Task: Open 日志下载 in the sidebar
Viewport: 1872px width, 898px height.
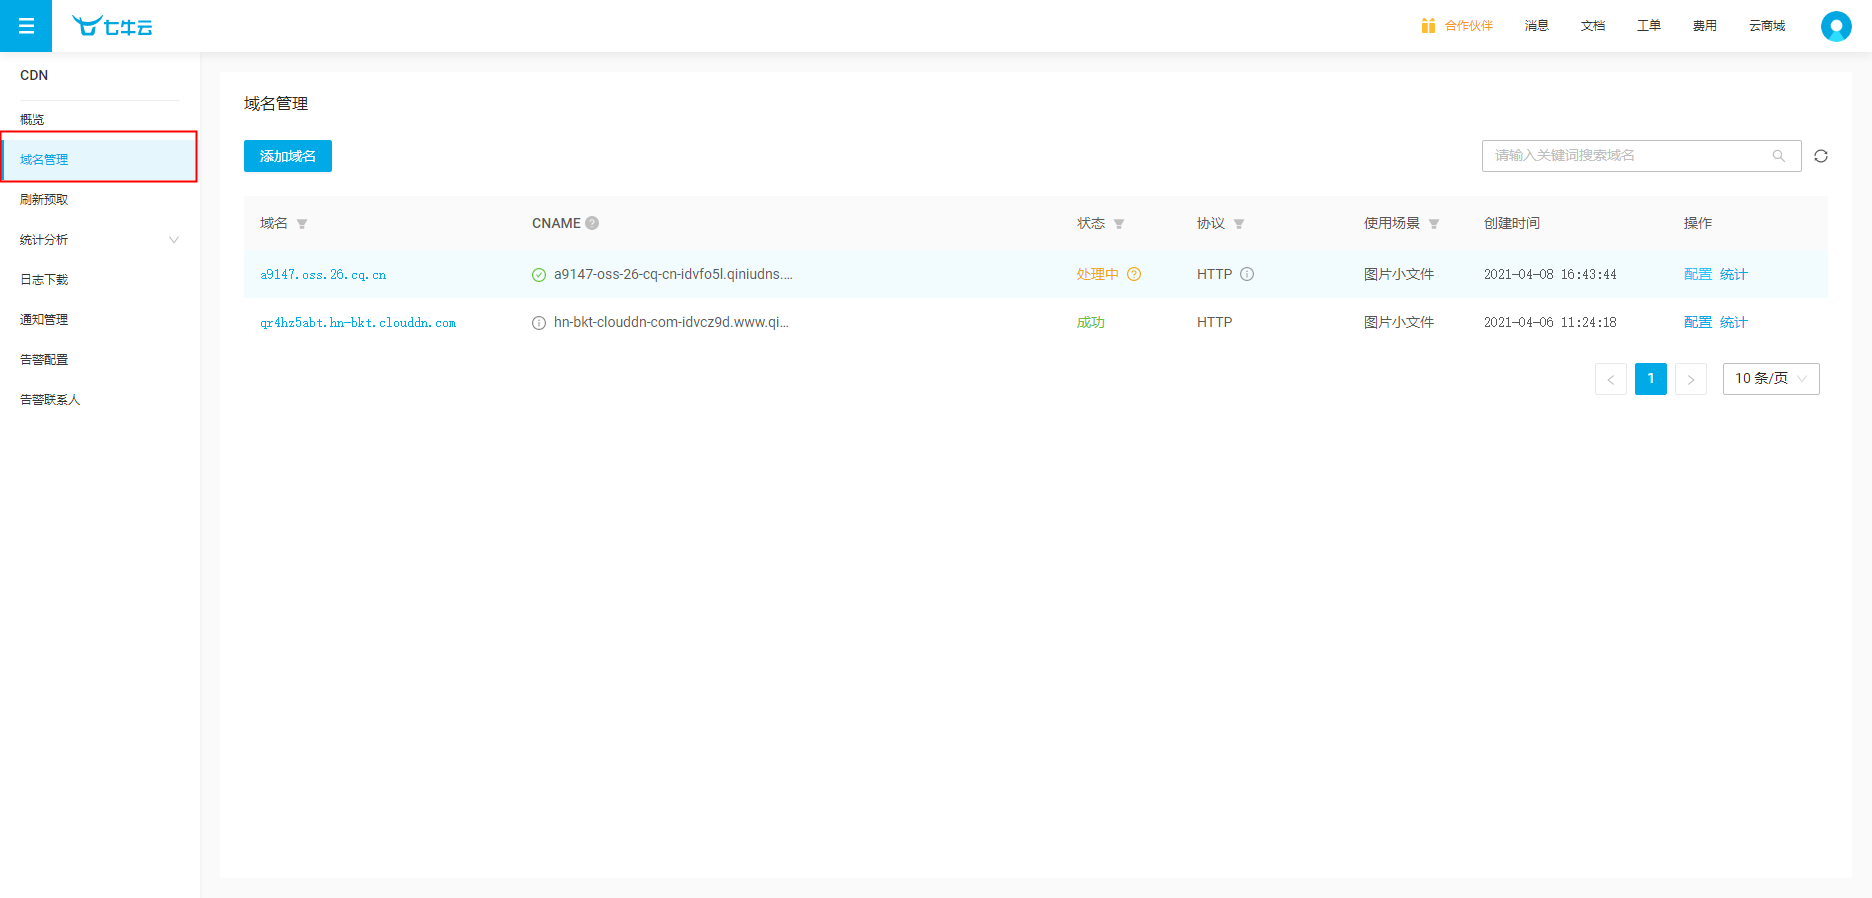Action: pos(44,280)
